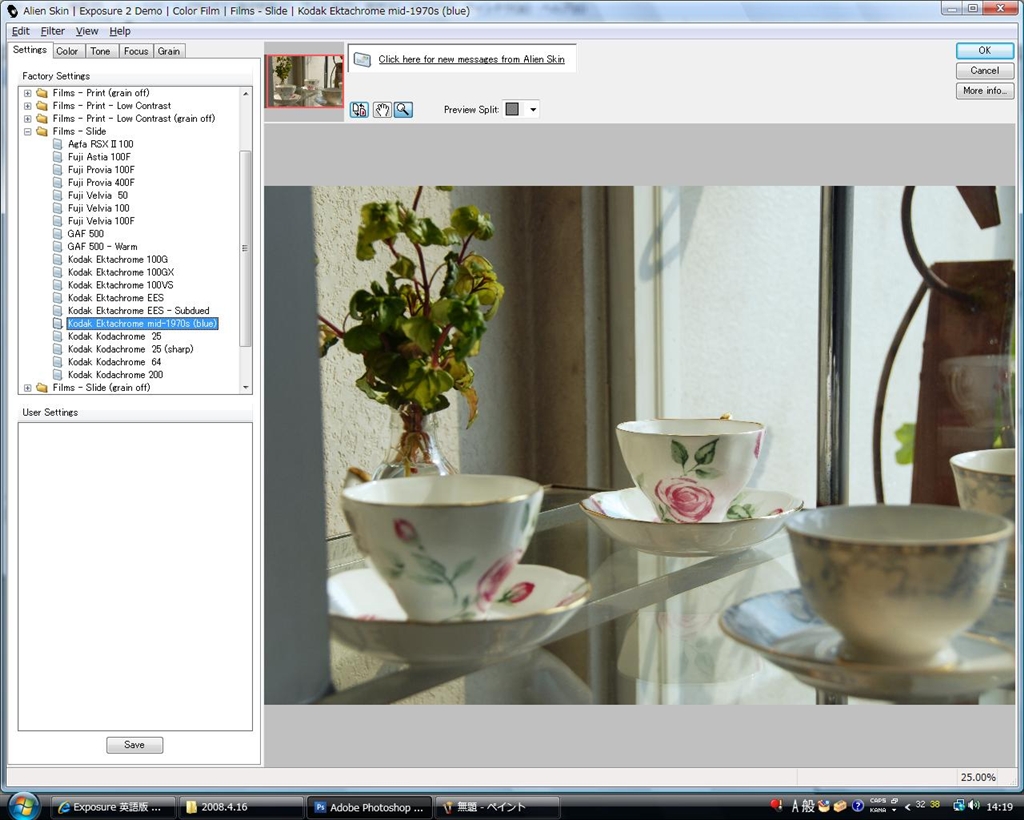Select Kodak Ektachrome EES - Subdued preset

pos(138,311)
